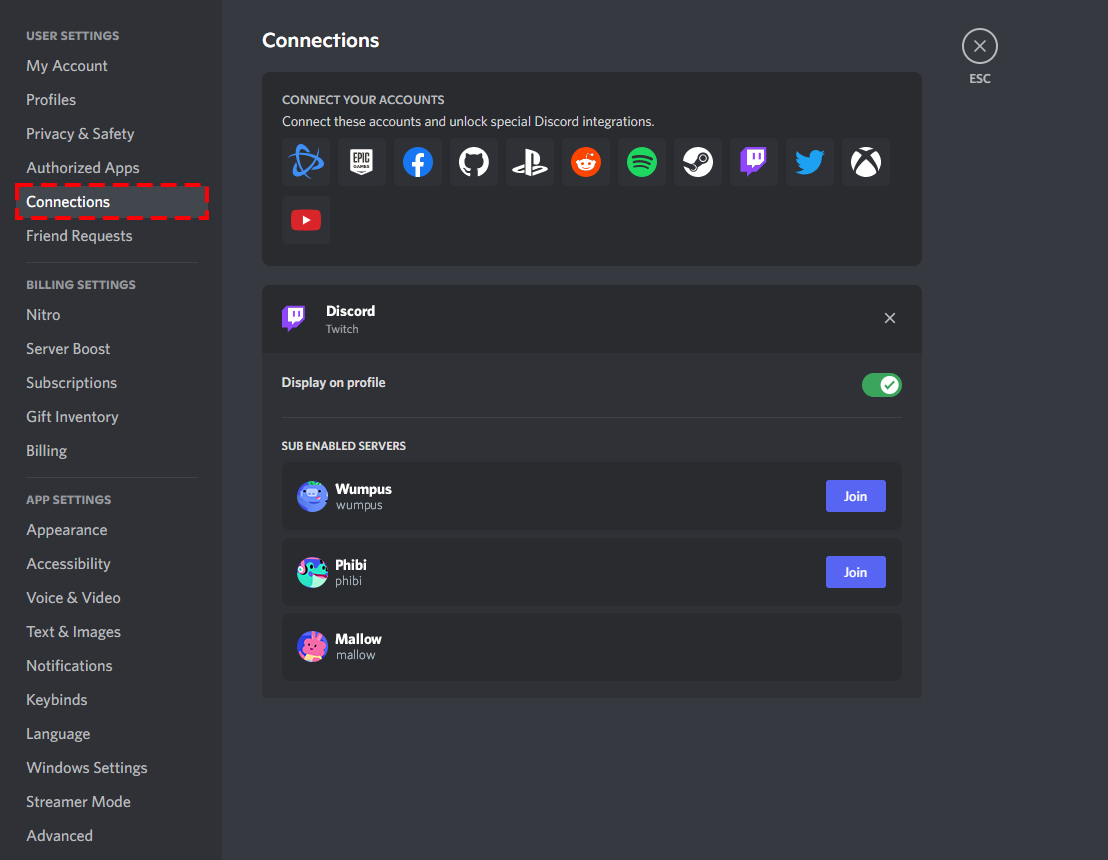The image size is (1108, 860).
Task: Click the Phibi server avatar
Action: tap(312, 572)
